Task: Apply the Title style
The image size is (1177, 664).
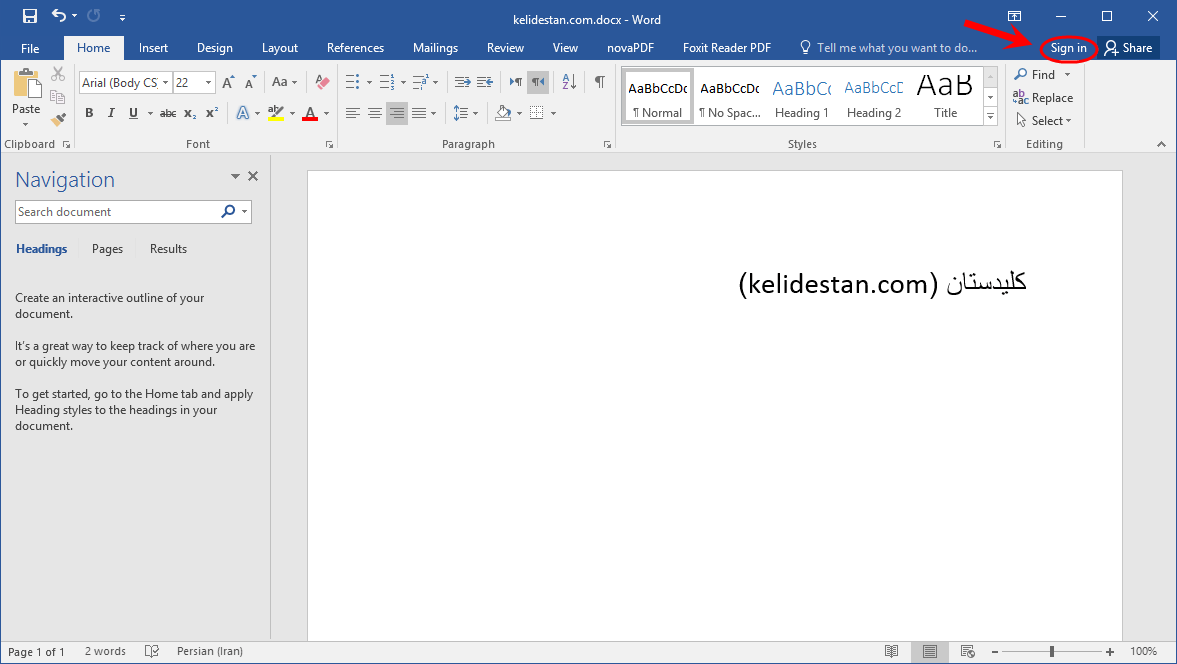Action: (945, 98)
